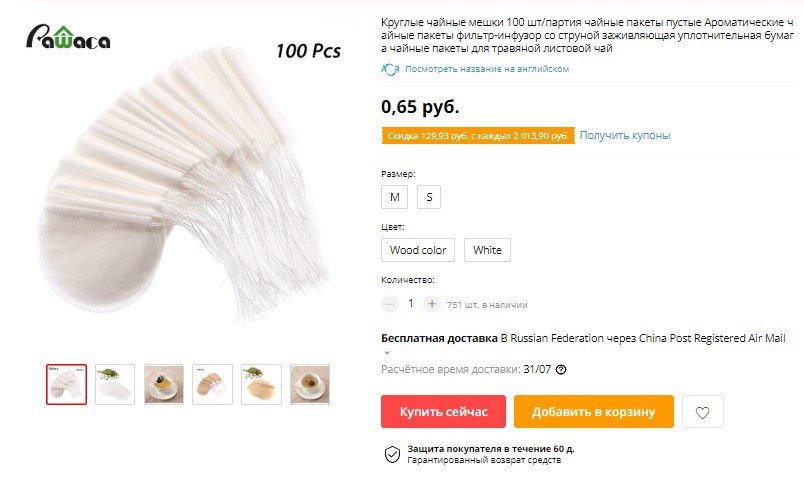
Task: Increase quantity with the plus button
Action: click(x=432, y=304)
